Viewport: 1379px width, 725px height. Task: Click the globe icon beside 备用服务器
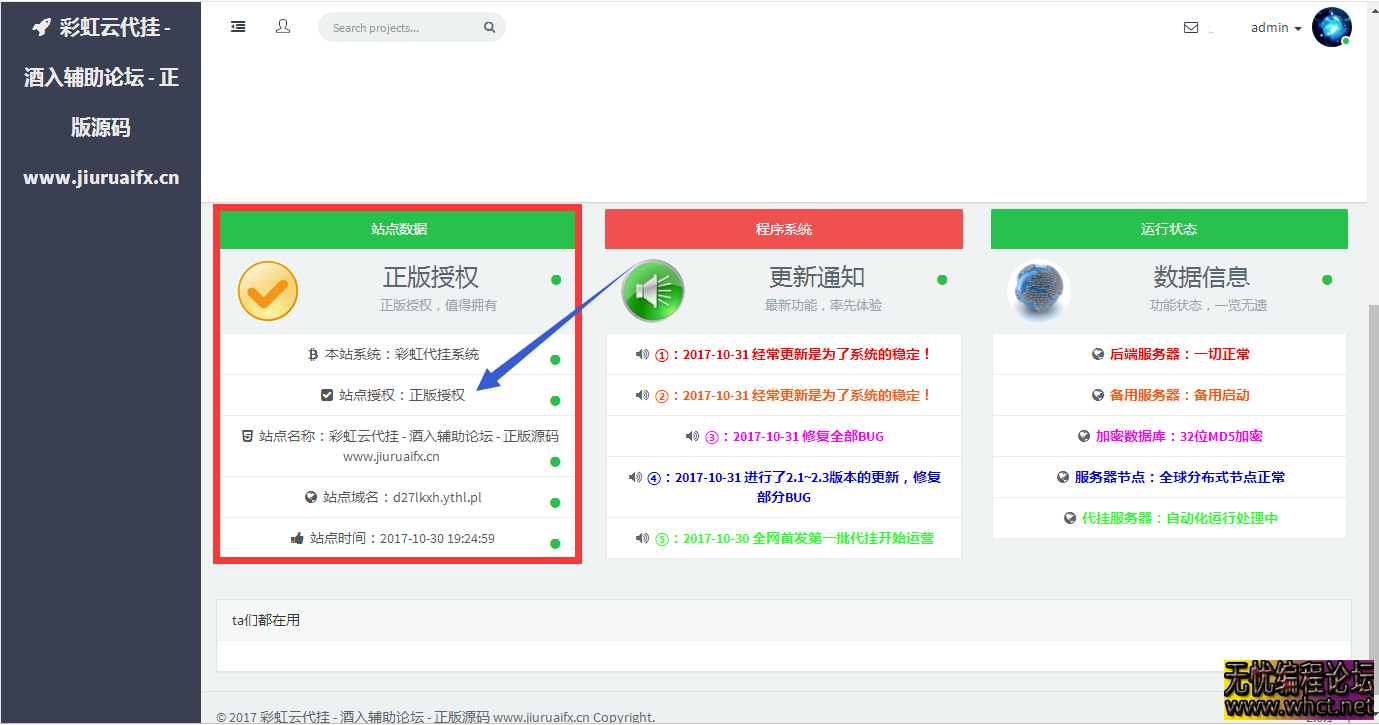[x=1098, y=395]
